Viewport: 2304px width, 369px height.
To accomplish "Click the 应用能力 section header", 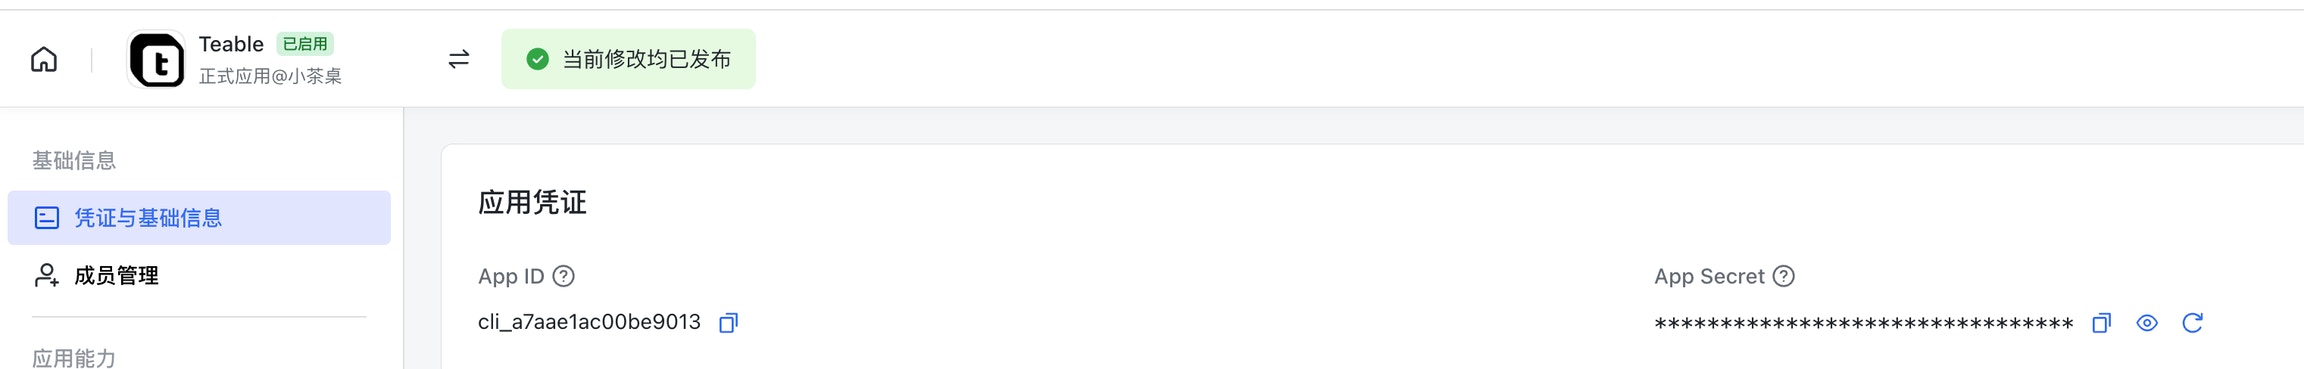I will pos(74,358).
